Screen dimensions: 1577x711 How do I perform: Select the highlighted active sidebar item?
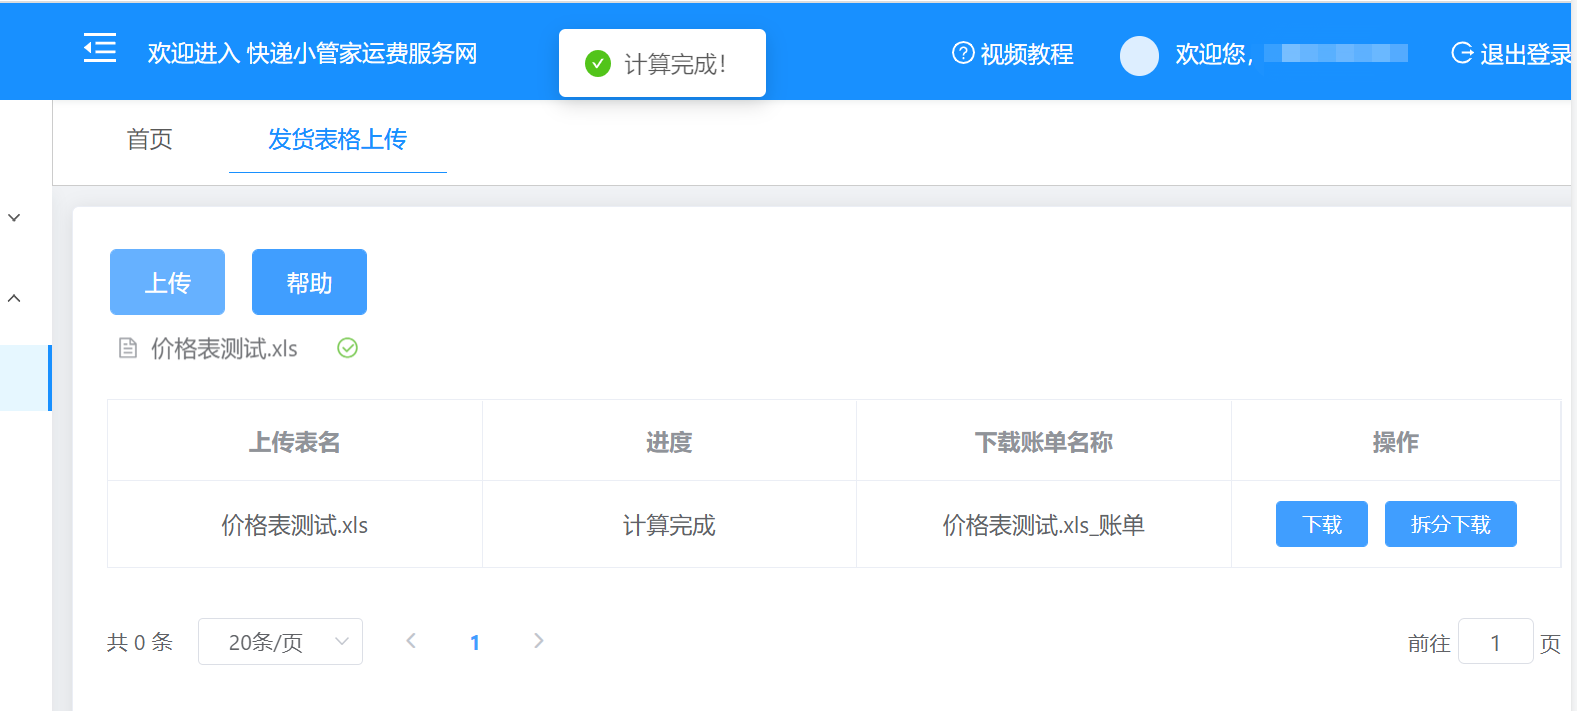point(26,378)
